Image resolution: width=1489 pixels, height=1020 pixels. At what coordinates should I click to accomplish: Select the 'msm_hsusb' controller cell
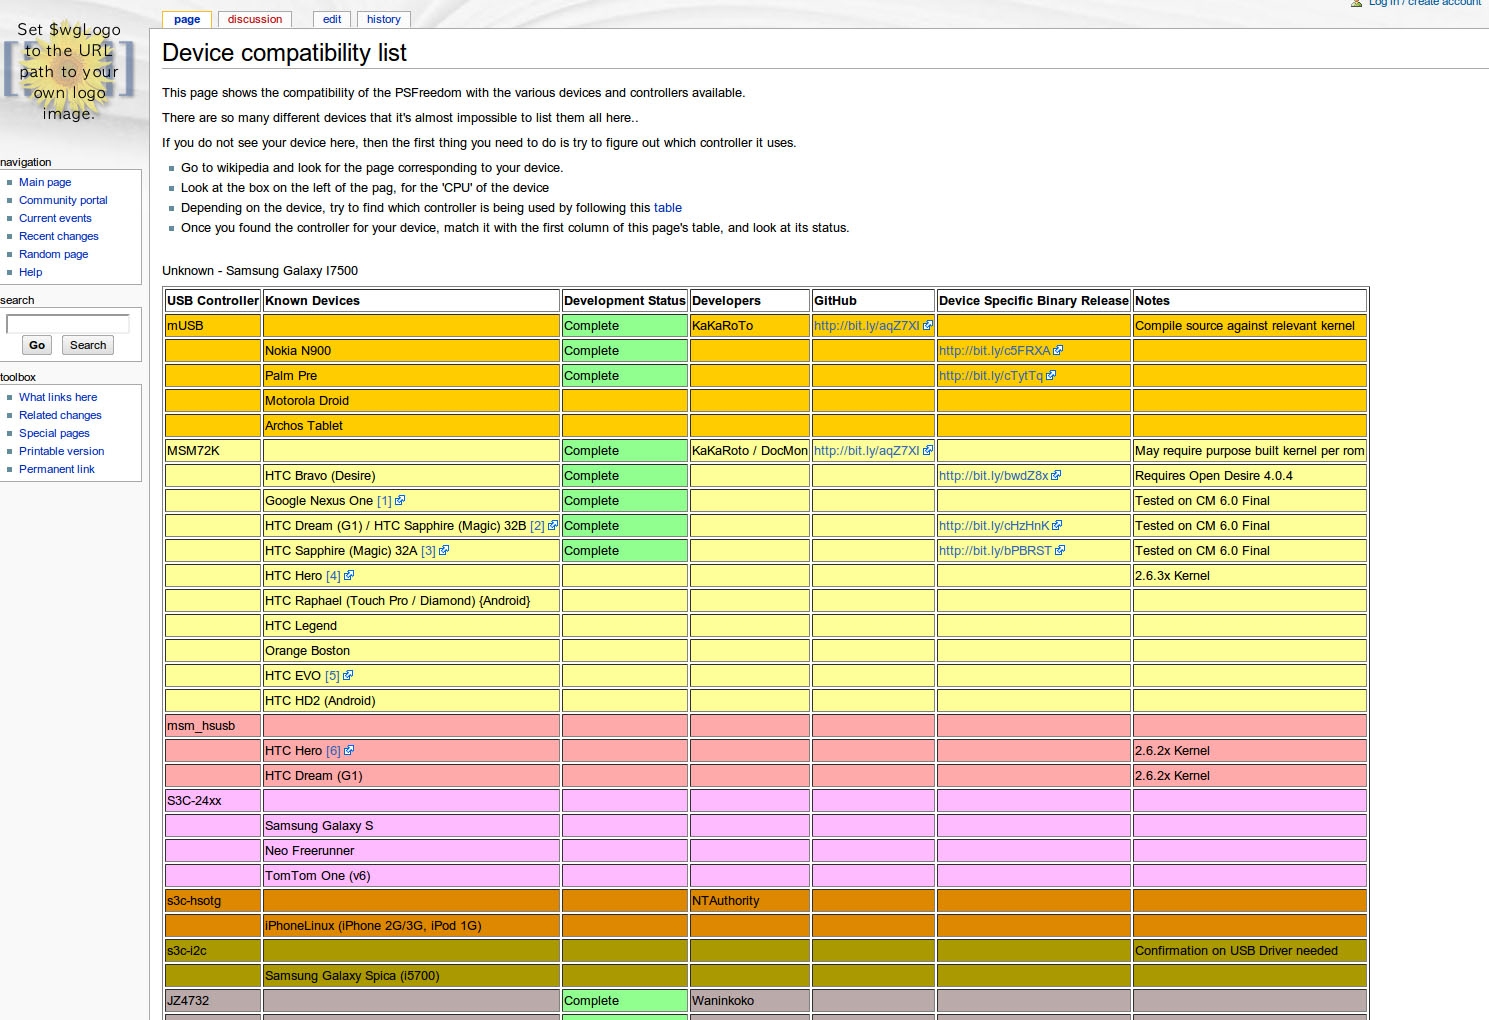click(x=213, y=726)
